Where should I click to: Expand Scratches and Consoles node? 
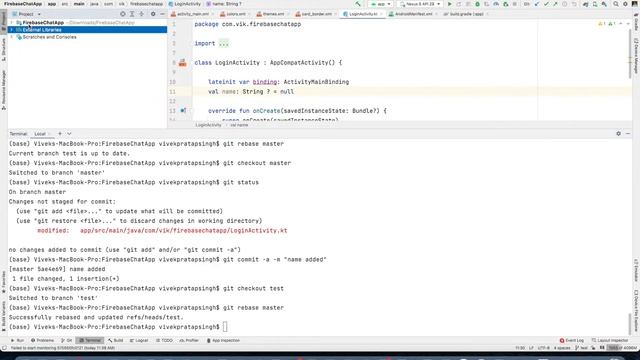pos(11,37)
